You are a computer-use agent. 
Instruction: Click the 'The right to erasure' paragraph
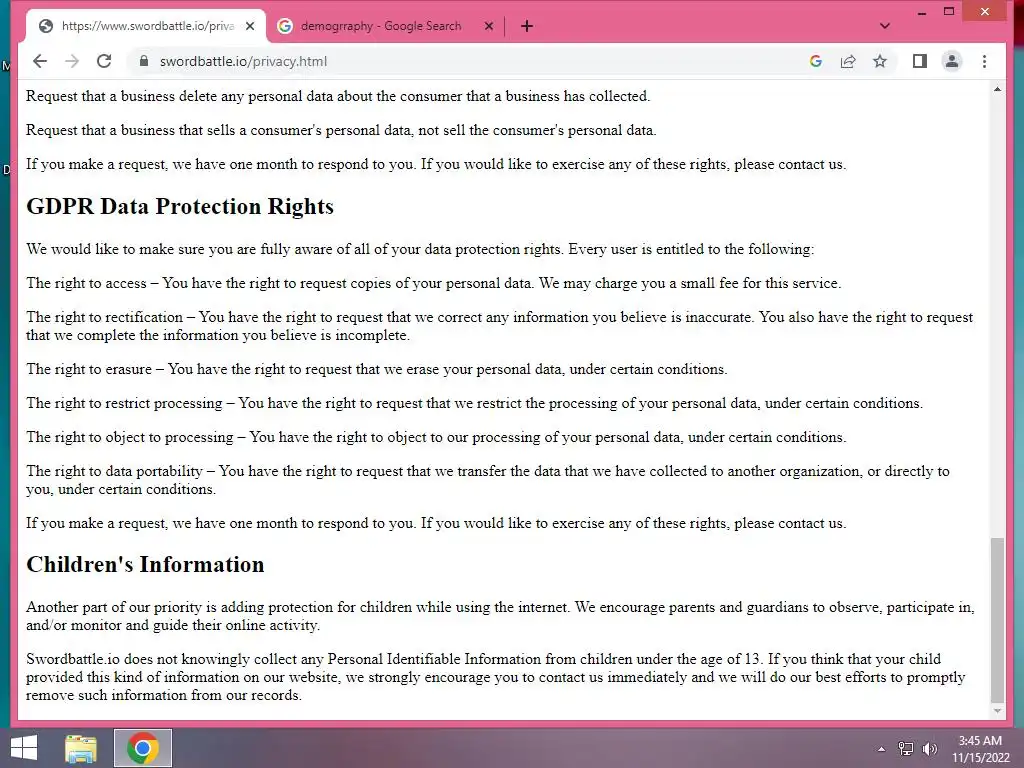coord(377,369)
